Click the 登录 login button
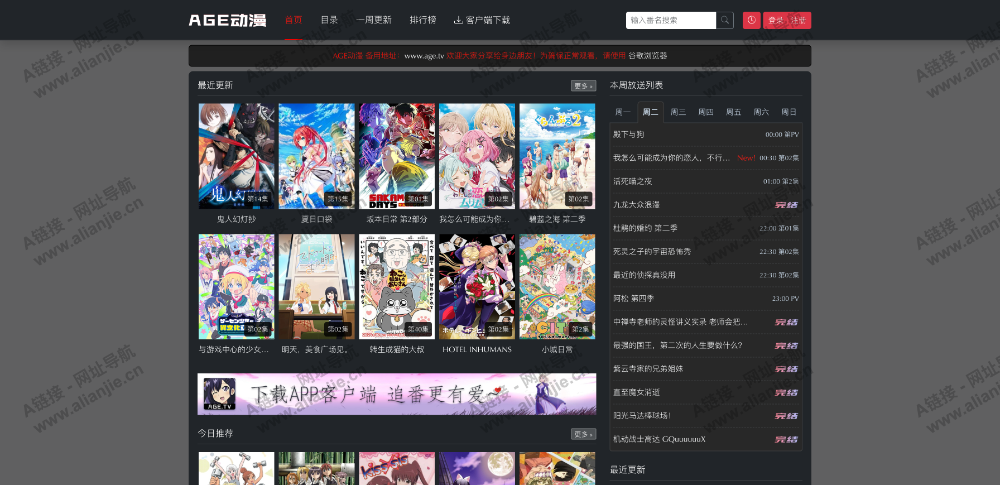 [x=776, y=20]
